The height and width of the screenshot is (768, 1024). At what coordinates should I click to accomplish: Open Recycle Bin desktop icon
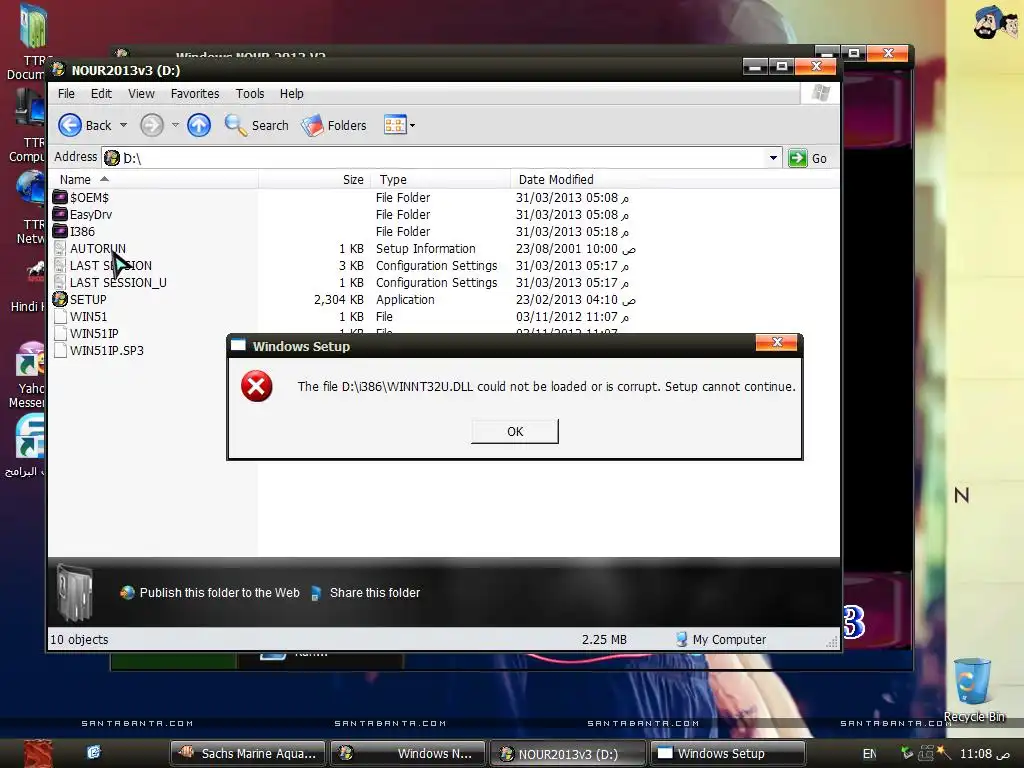(973, 690)
